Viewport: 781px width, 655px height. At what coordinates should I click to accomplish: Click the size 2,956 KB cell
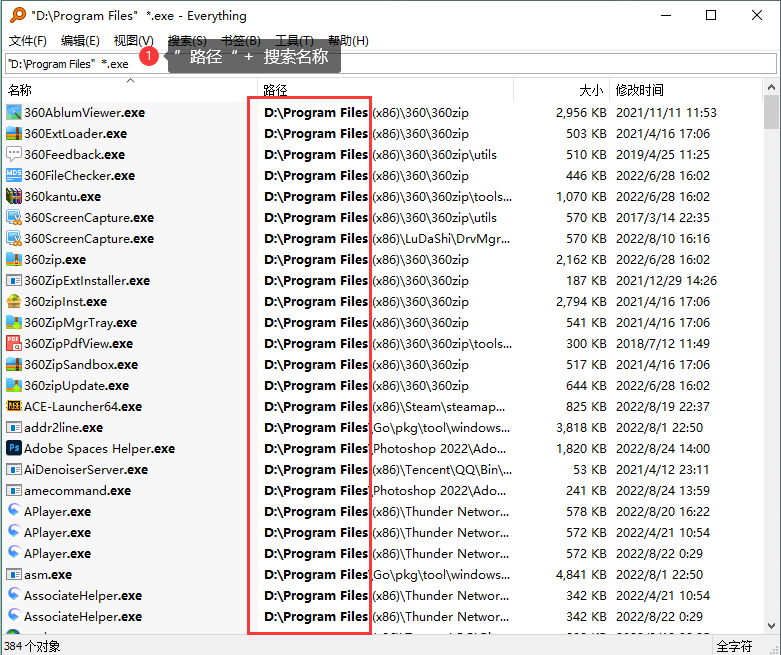[x=581, y=113]
